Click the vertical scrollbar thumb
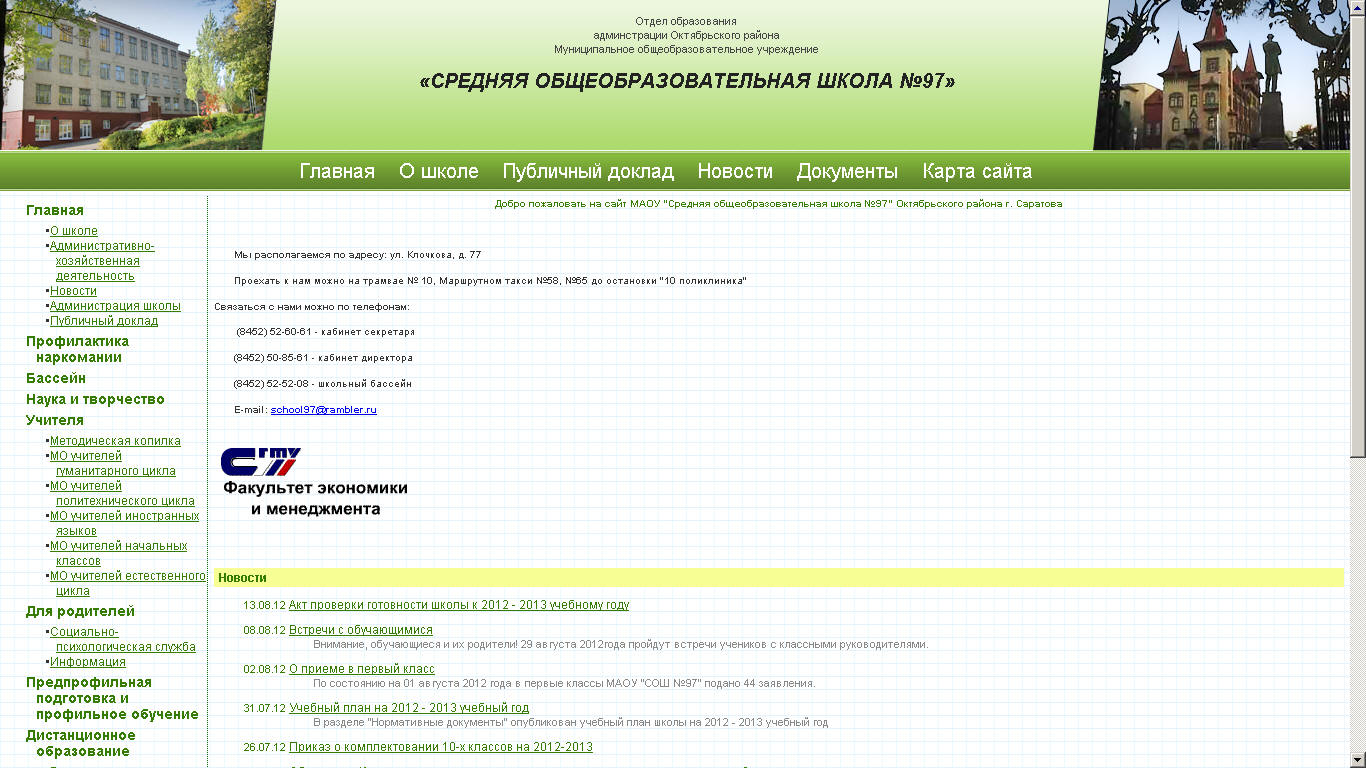 click(x=1358, y=235)
